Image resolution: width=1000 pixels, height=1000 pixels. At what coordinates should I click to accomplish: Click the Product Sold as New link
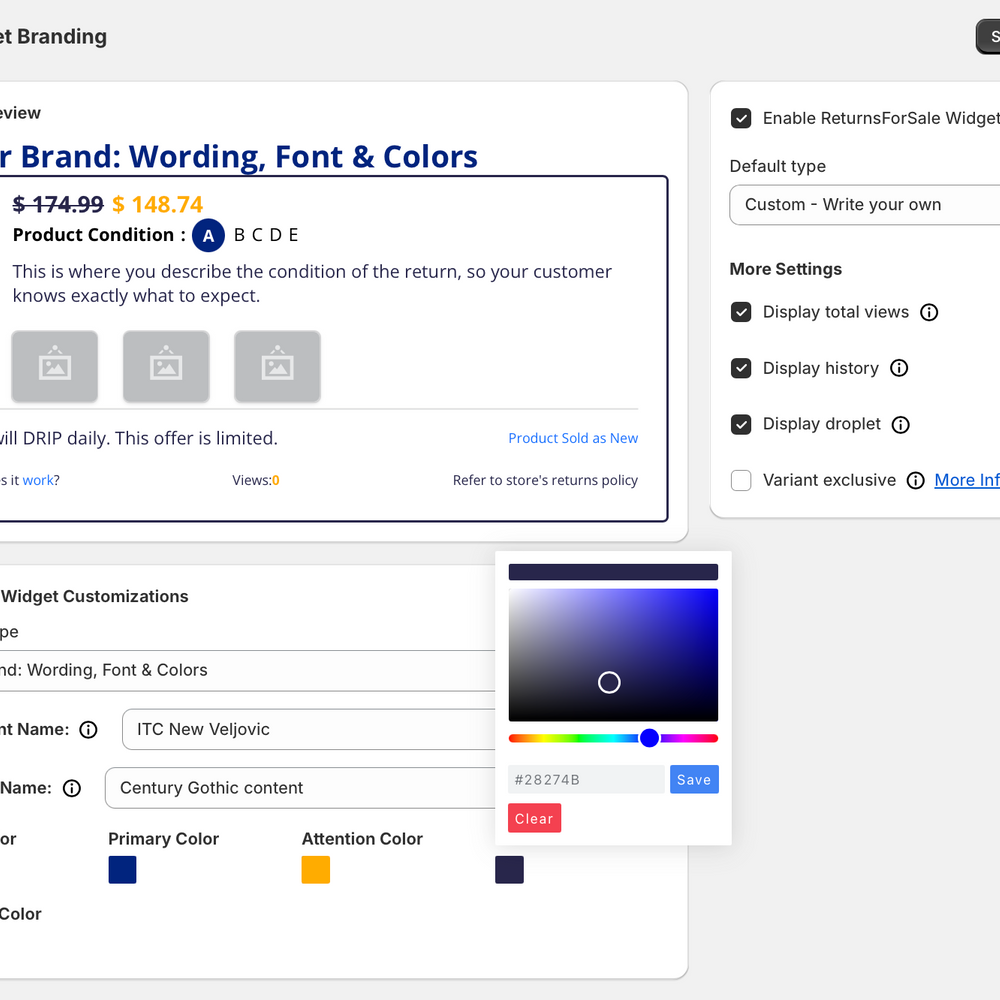pos(573,438)
